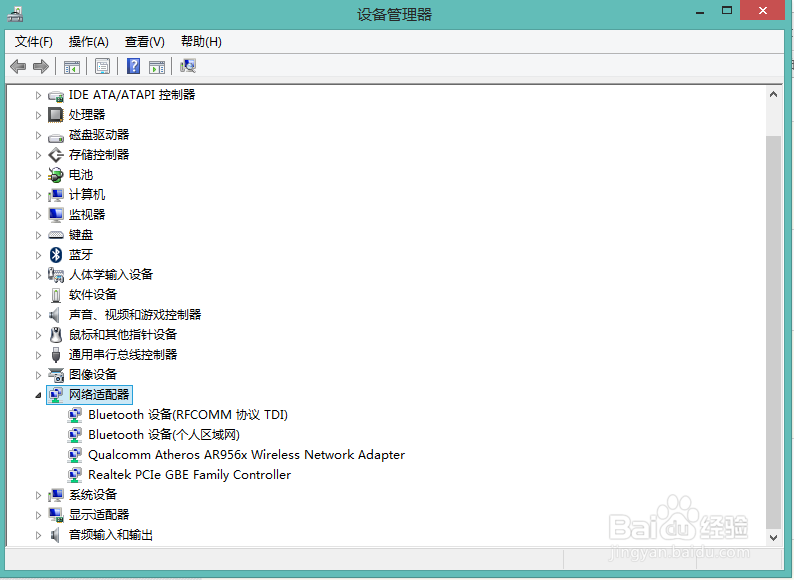Image resolution: width=794 pixels, height=580 pixels.
Task: Click Scan for hardware changes icon
Action: [188, 66]
